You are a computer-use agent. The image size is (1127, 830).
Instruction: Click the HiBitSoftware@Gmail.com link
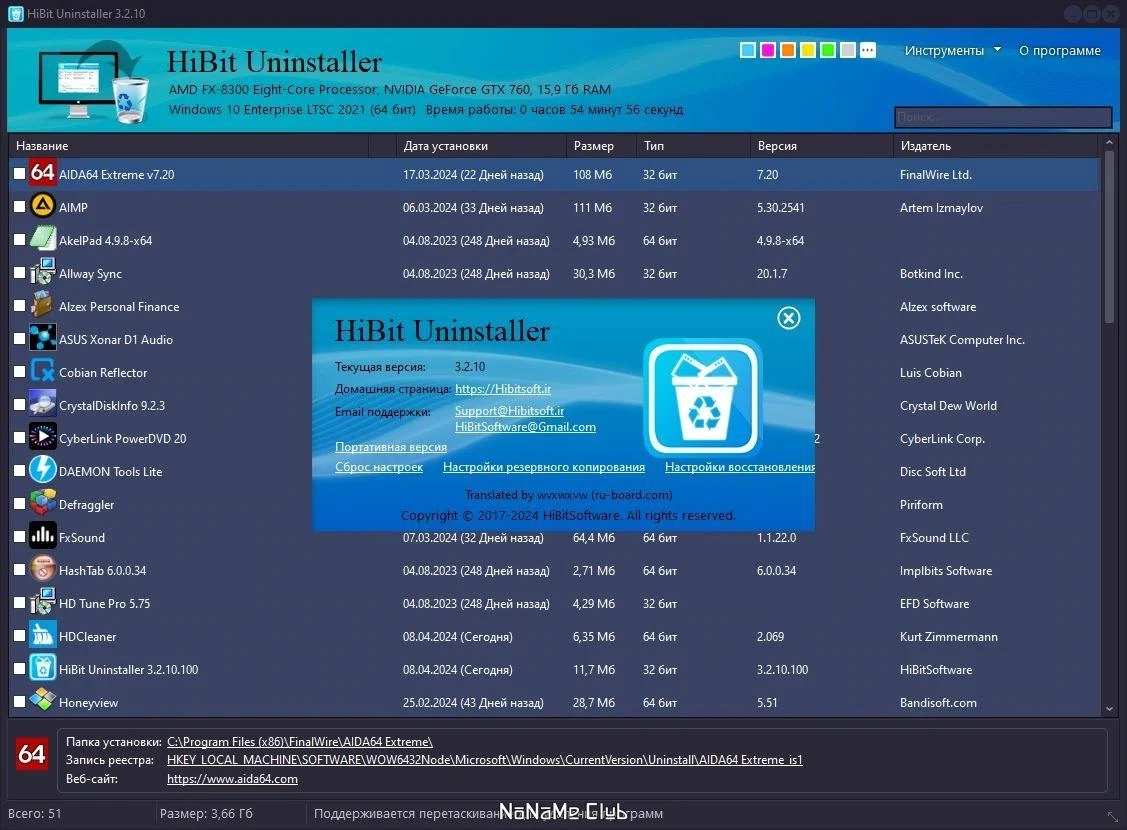pos(525,427)
